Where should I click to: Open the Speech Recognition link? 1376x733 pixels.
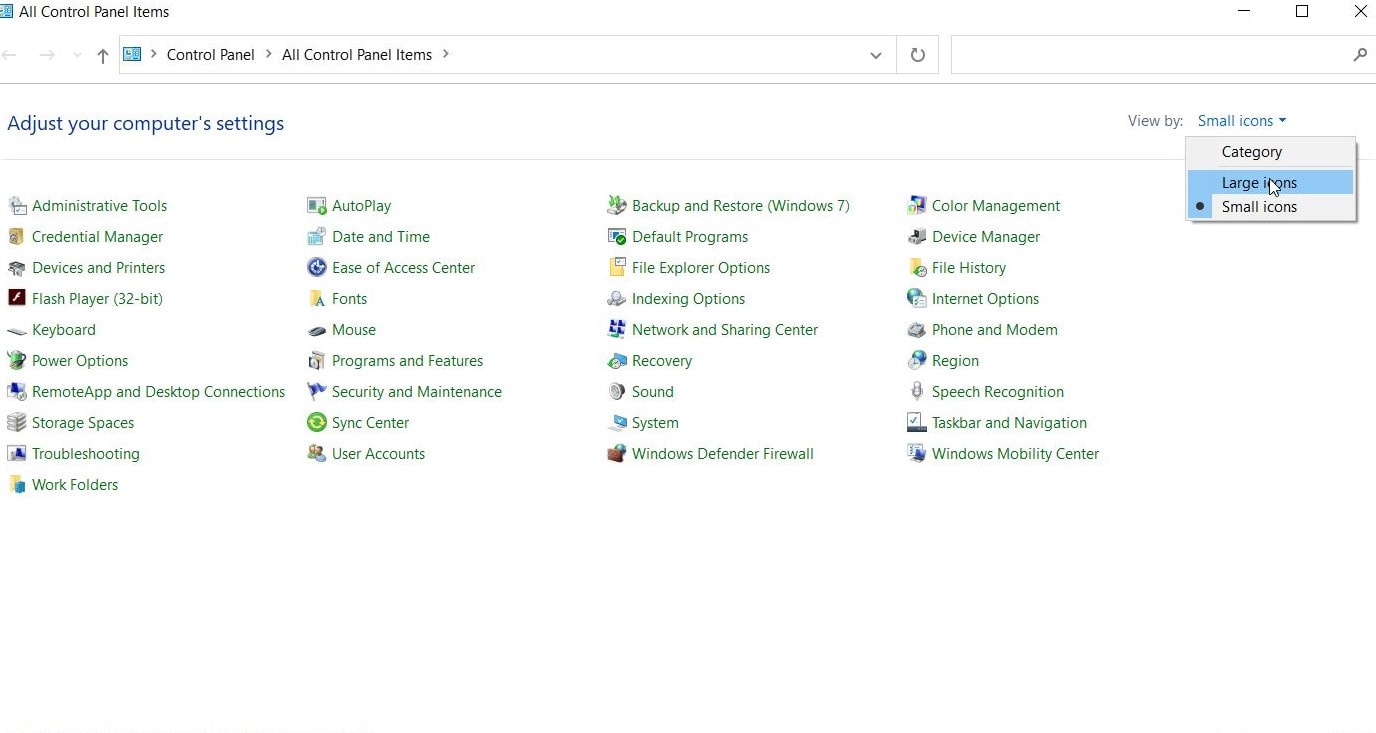click(x=997, y=392)
